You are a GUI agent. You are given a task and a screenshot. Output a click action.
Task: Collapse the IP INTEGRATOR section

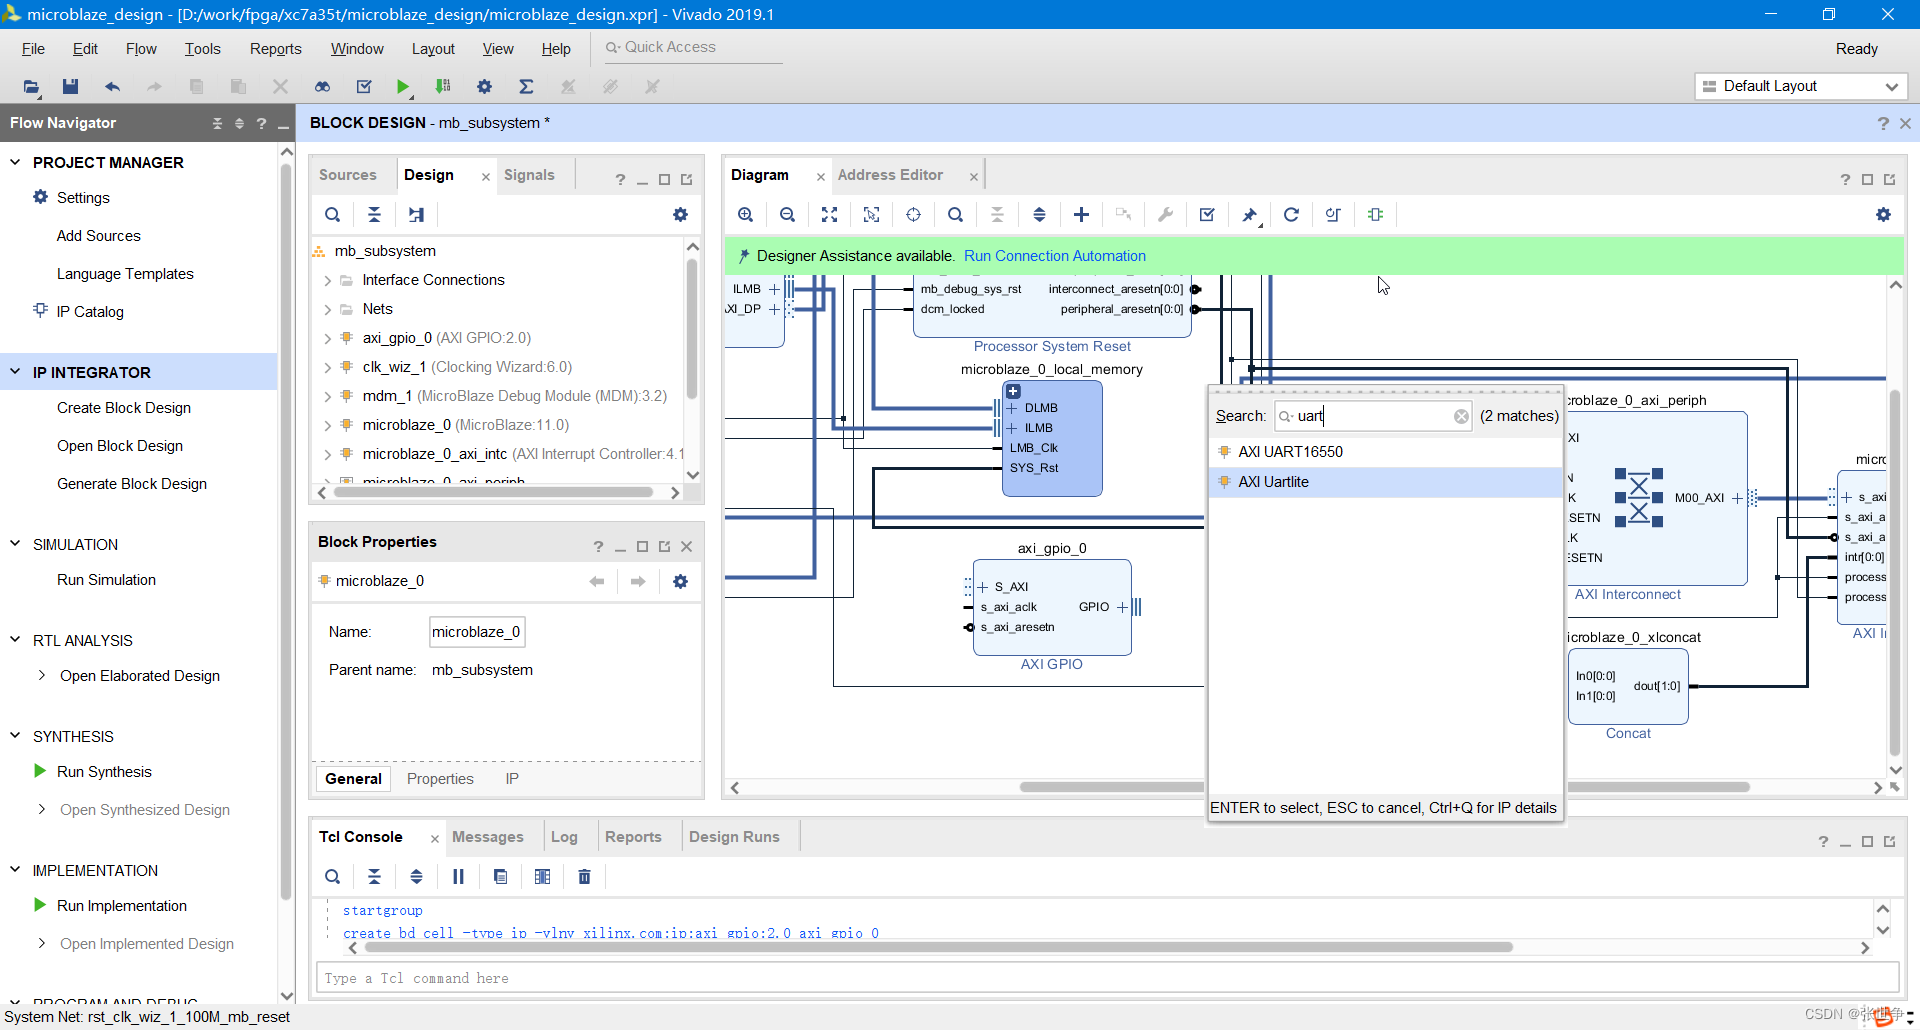pyautogui.click(x=15, y=372)
